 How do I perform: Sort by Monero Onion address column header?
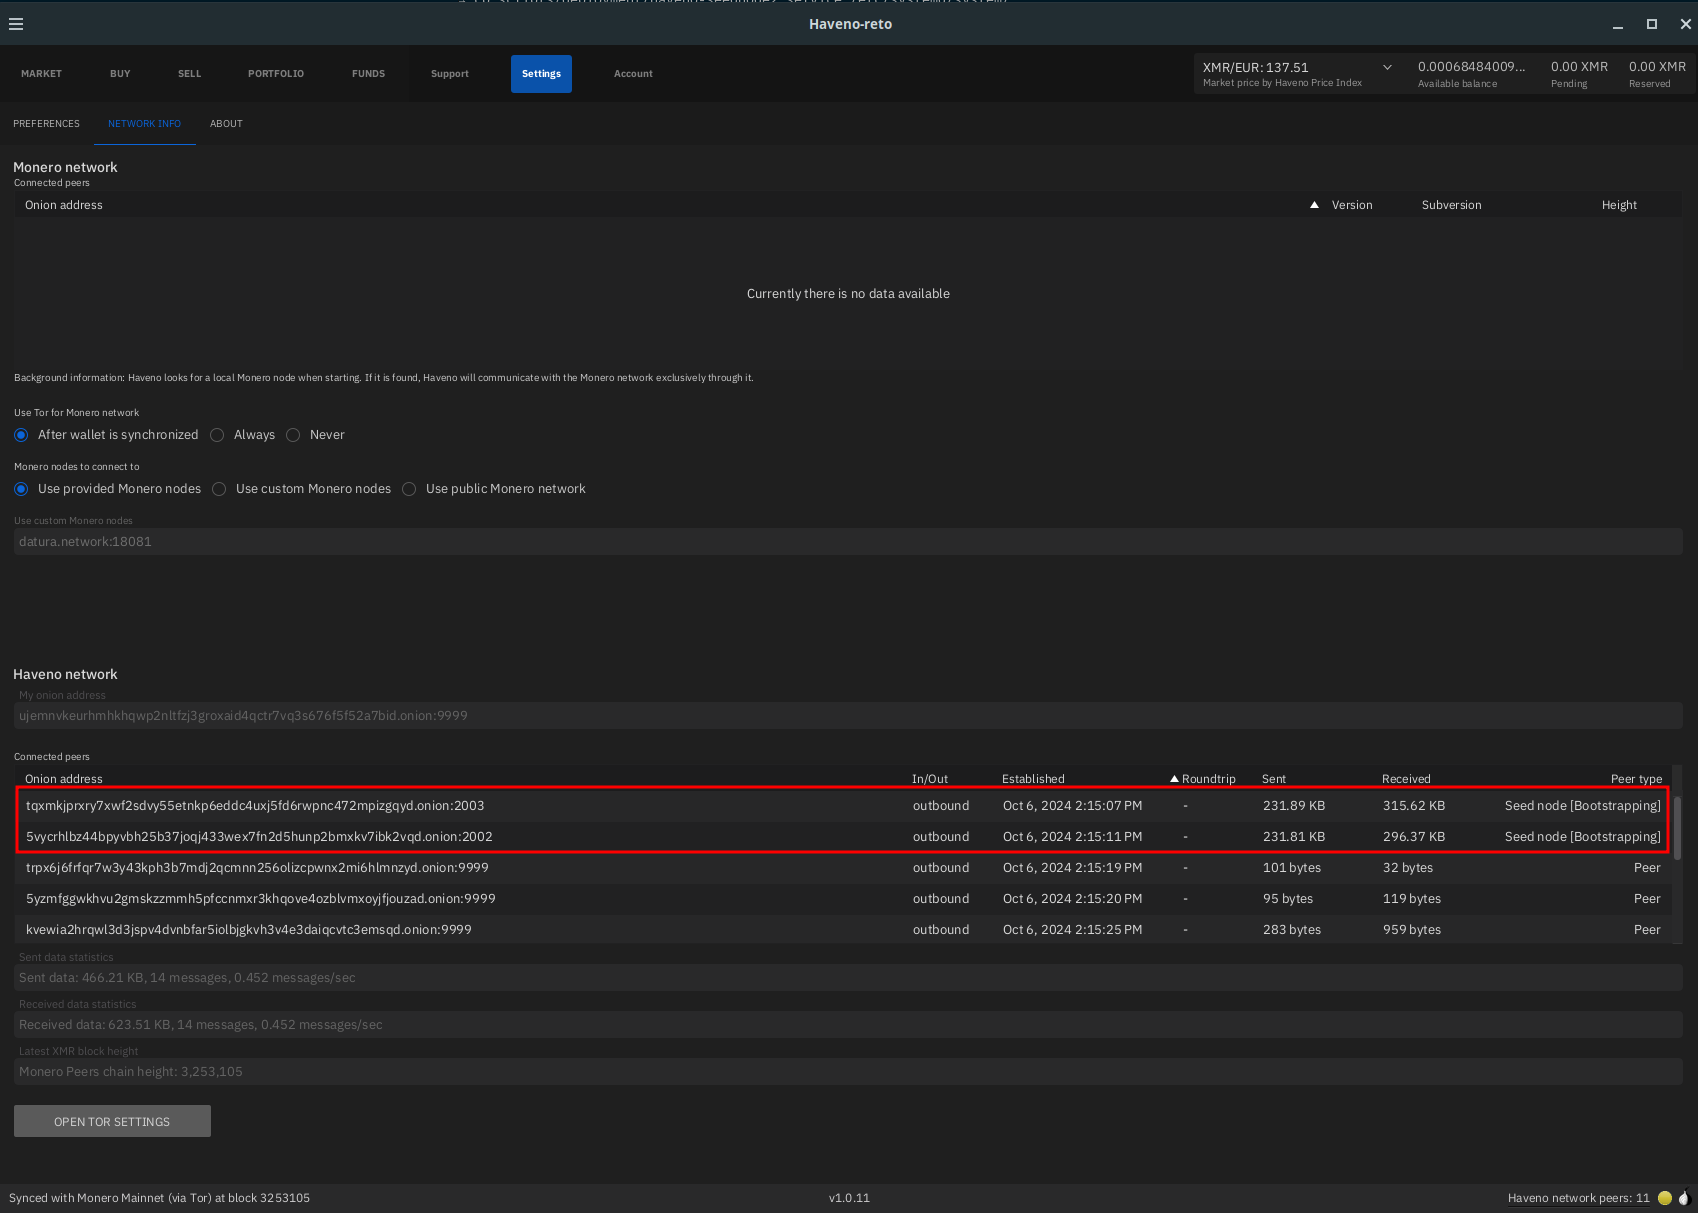point(64,205)
